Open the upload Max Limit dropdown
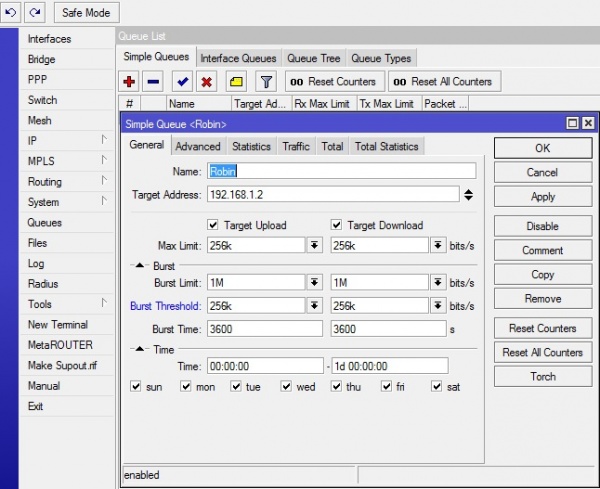Viewport: 600px width, 489px height. (x=314, y=245)
